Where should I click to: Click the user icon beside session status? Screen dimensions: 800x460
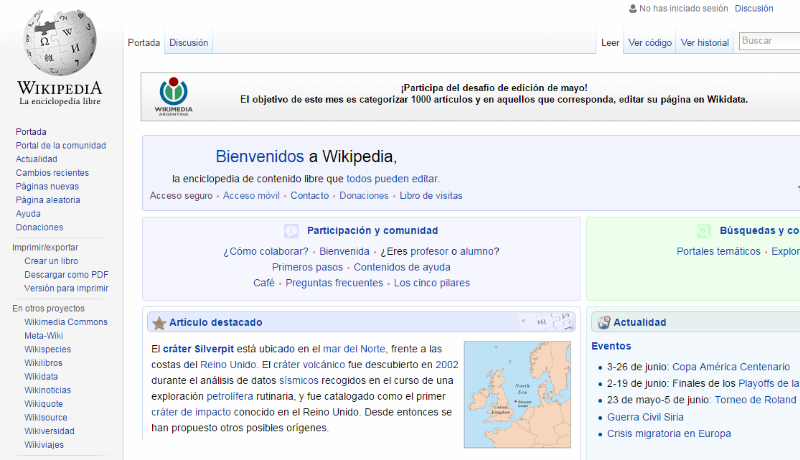coord(632,8)
